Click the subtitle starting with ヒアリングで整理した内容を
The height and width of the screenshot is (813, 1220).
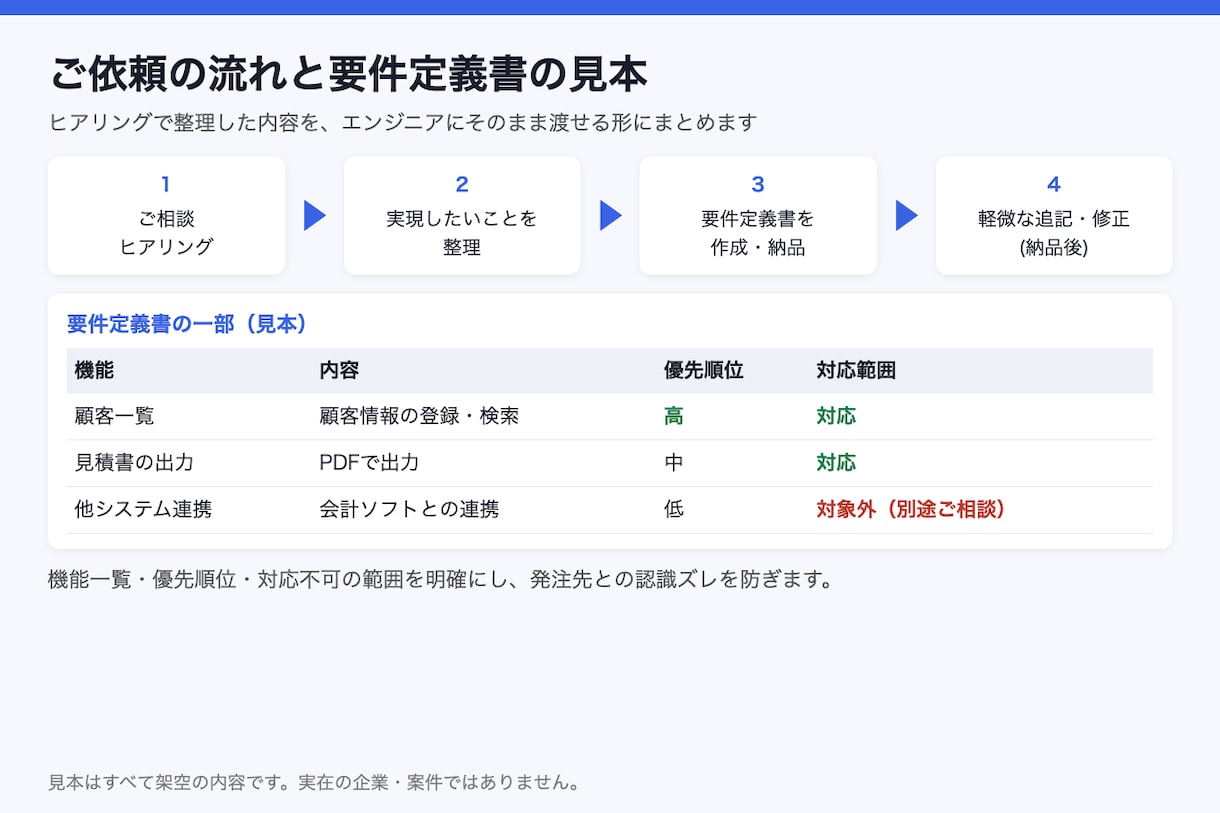(402, 123)
